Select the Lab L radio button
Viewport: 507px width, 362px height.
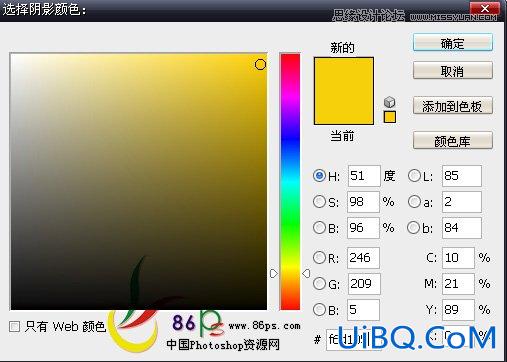[x=414, y=176]
